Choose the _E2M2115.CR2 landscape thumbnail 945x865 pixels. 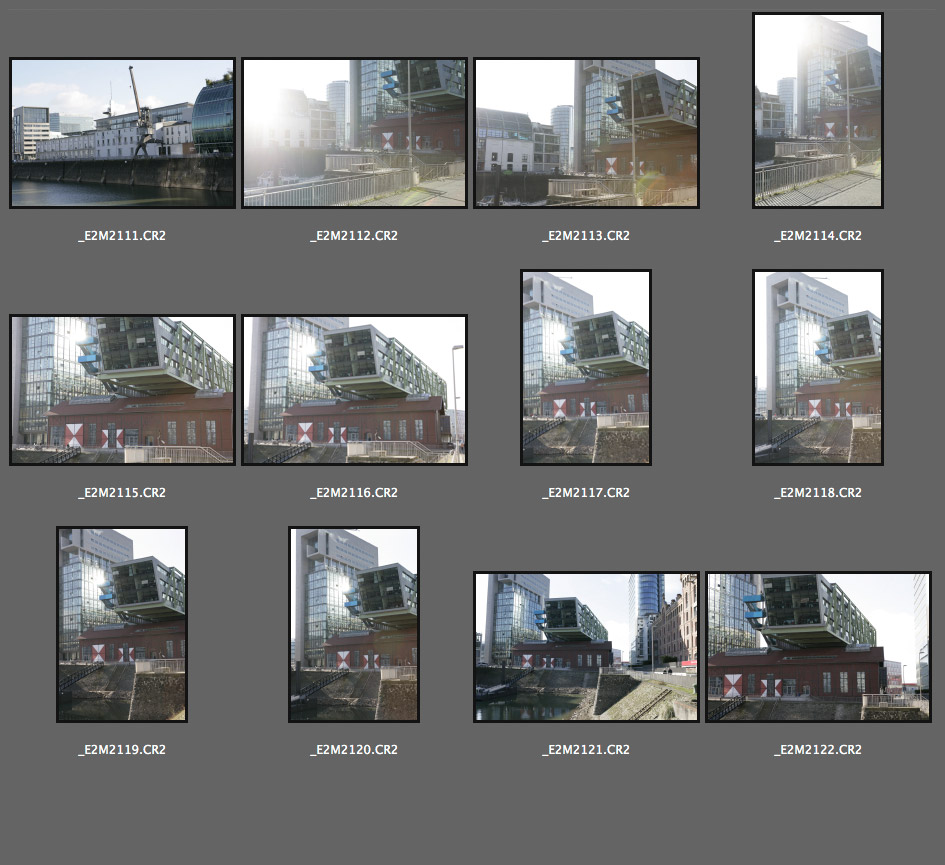click(x=122, y=390)
